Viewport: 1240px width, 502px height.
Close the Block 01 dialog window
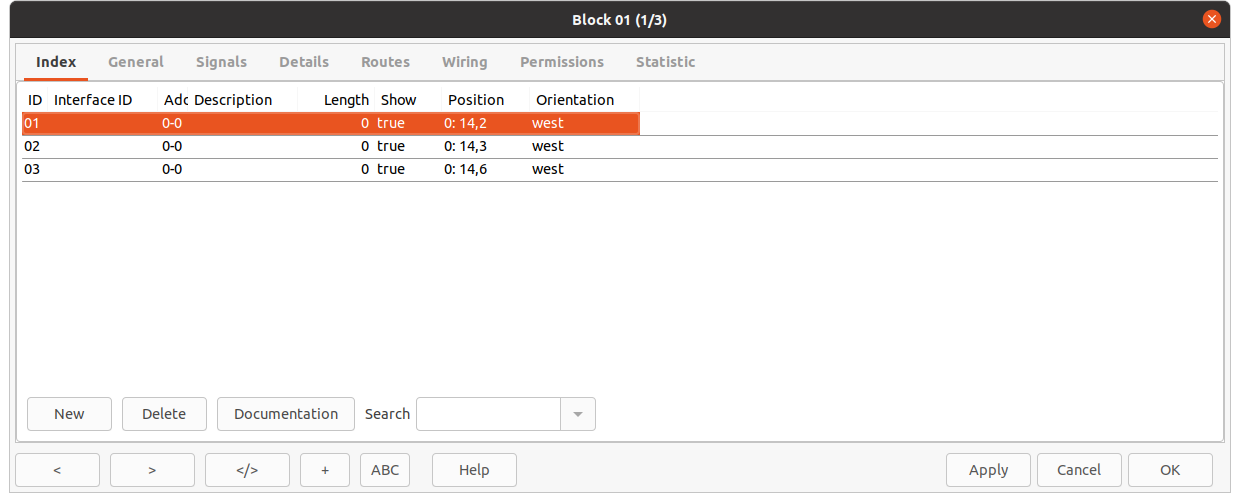(x=1212, y=19)
